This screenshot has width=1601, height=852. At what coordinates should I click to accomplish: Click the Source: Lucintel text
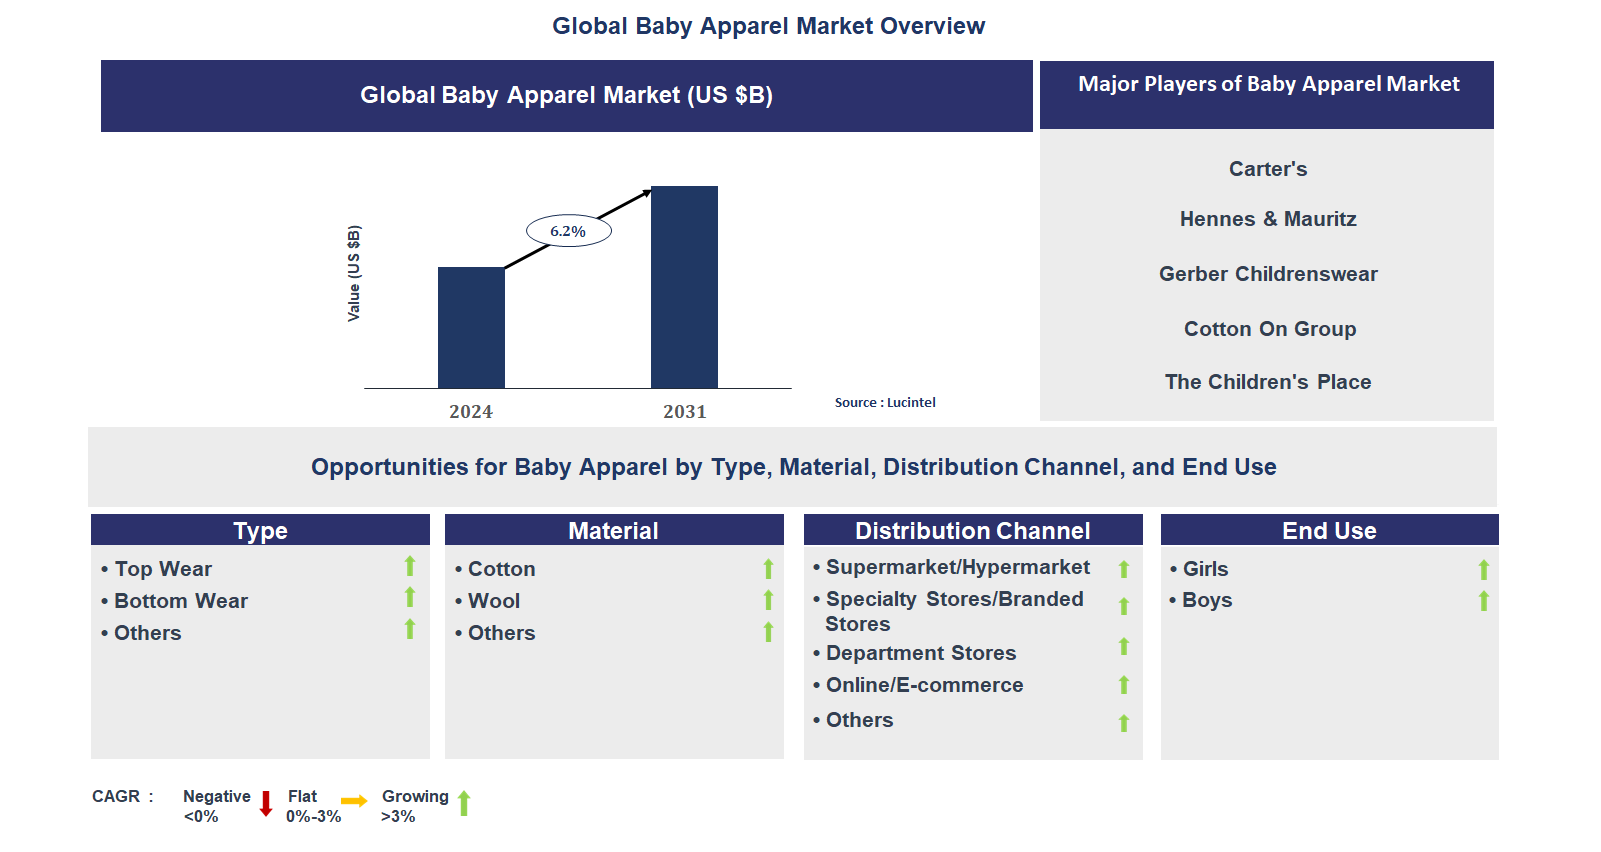coord(885,403)
